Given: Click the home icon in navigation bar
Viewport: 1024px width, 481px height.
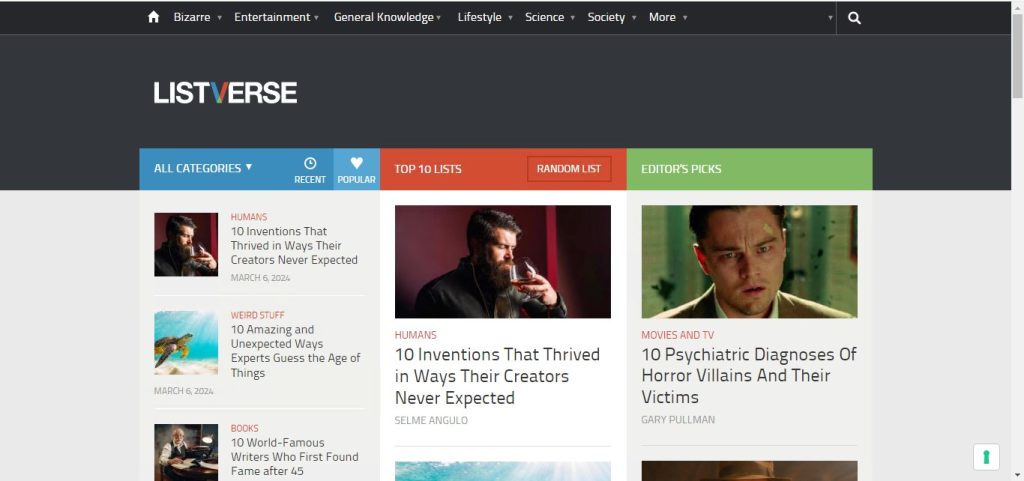Looking at the screenshot, I should (x=153, y=17).
